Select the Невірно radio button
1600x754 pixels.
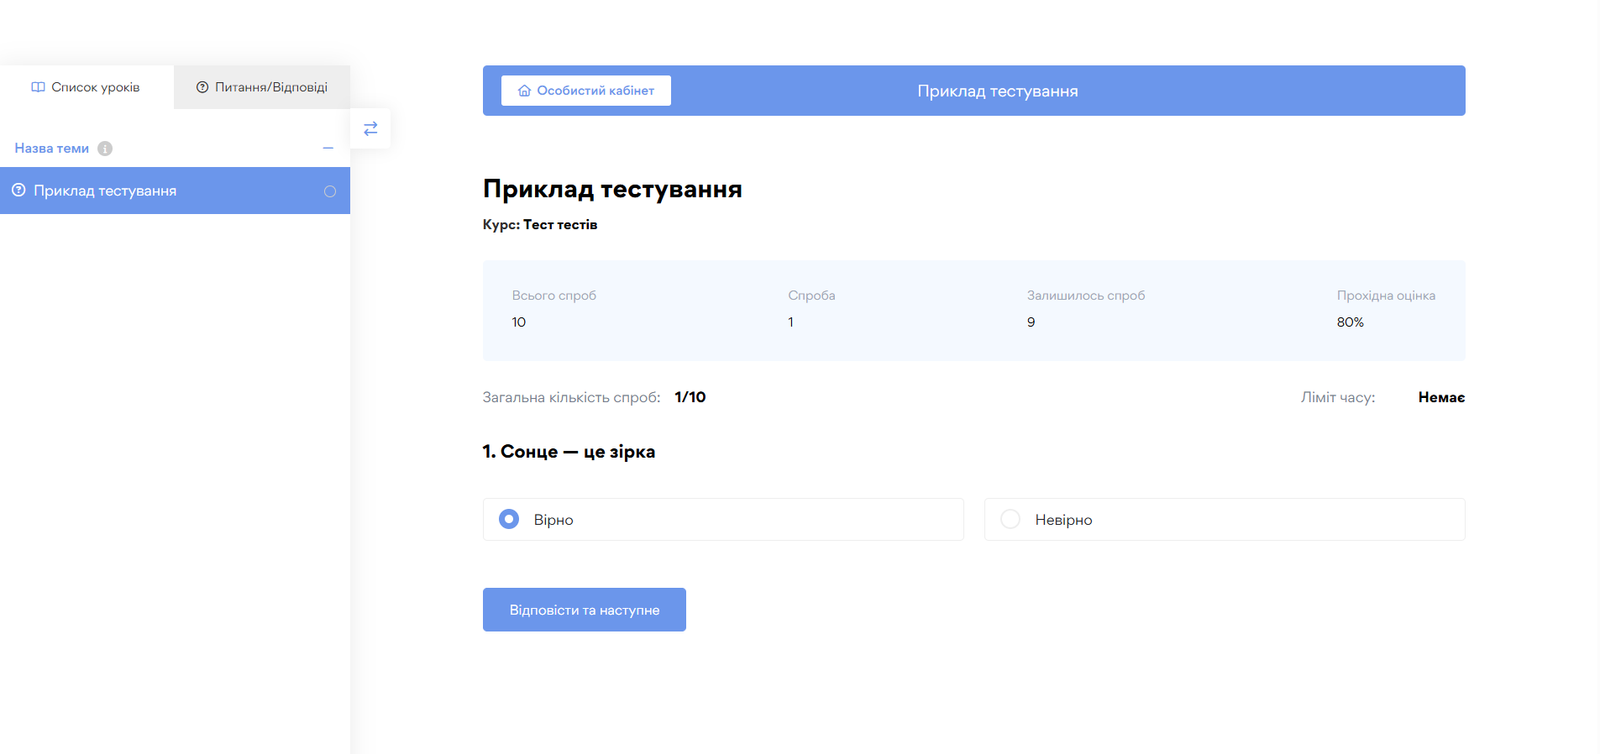(1010, 520)
